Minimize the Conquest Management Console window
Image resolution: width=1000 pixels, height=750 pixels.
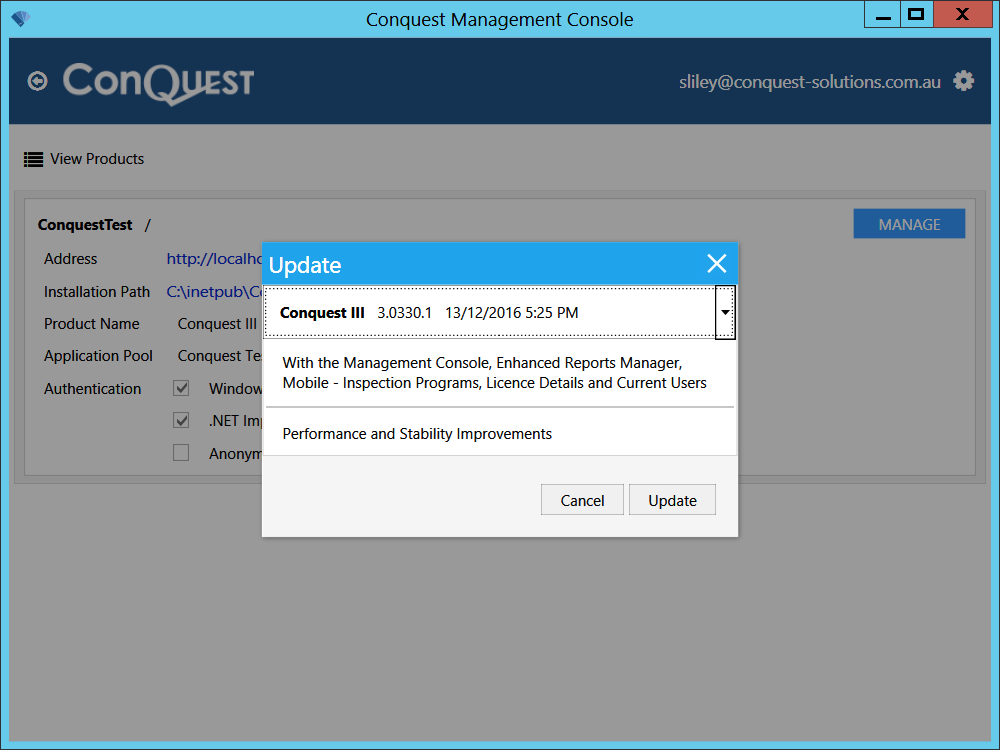click(x=883, y=15)
